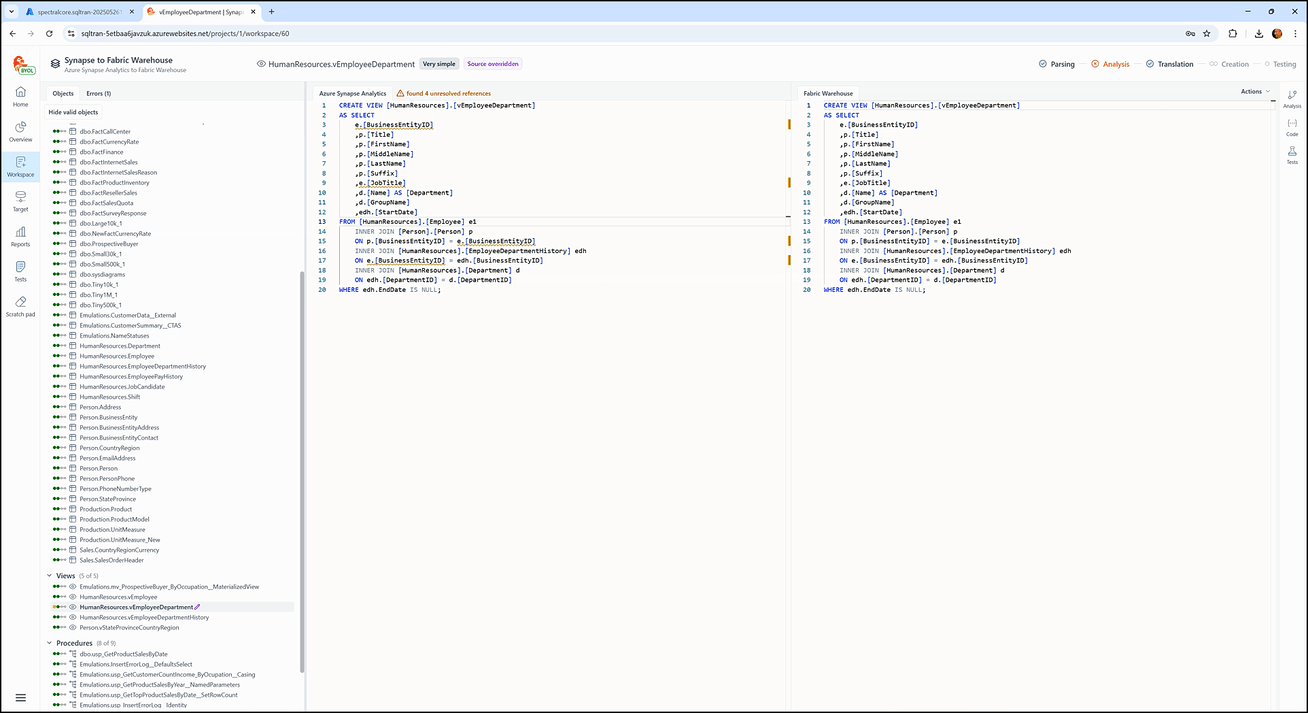Open the browser tab search chevron
This screenshot has height=713, width=1308.
coord(10,11)
